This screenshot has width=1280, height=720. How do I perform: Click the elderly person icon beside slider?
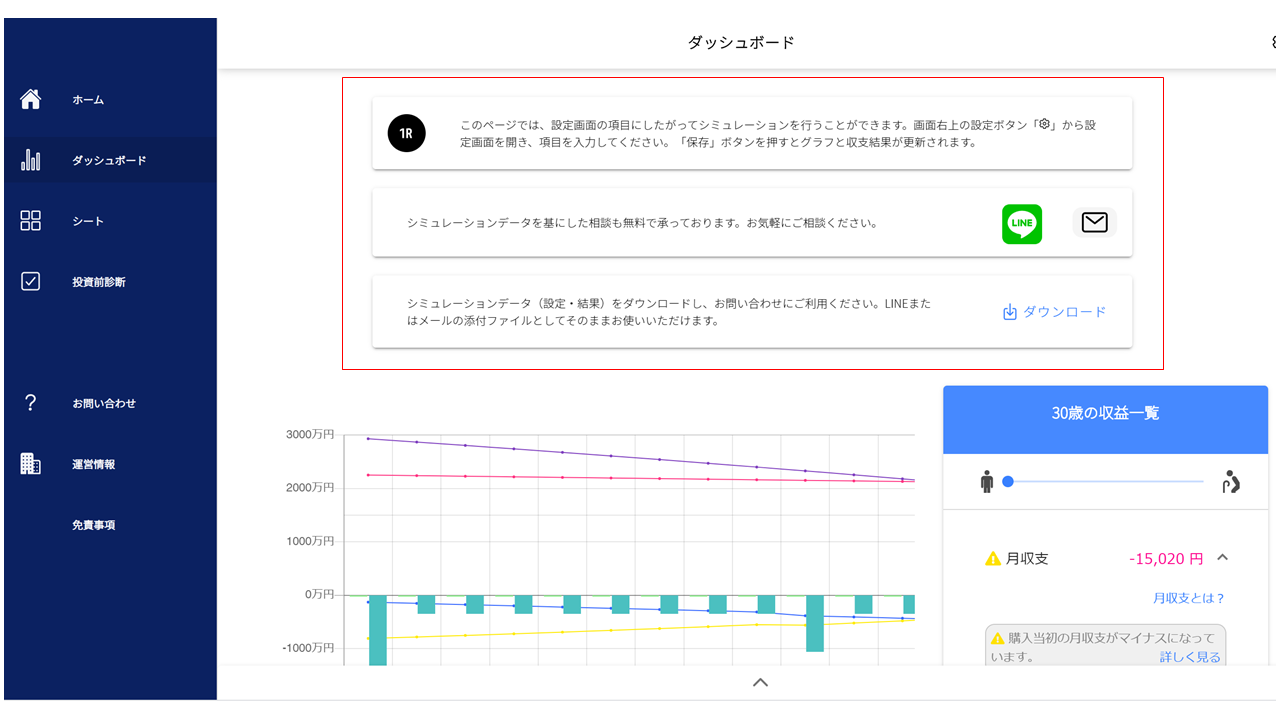click(1231, 483)
